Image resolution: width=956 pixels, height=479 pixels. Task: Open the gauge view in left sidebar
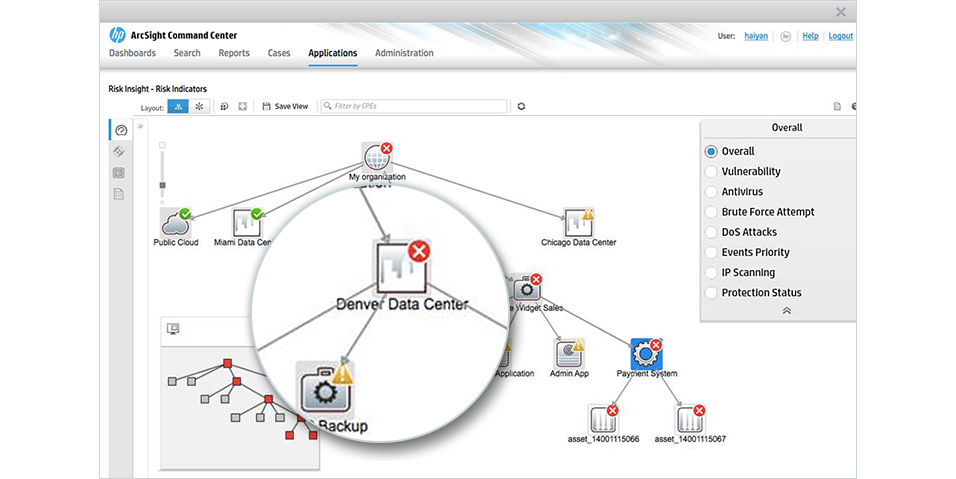121,130
